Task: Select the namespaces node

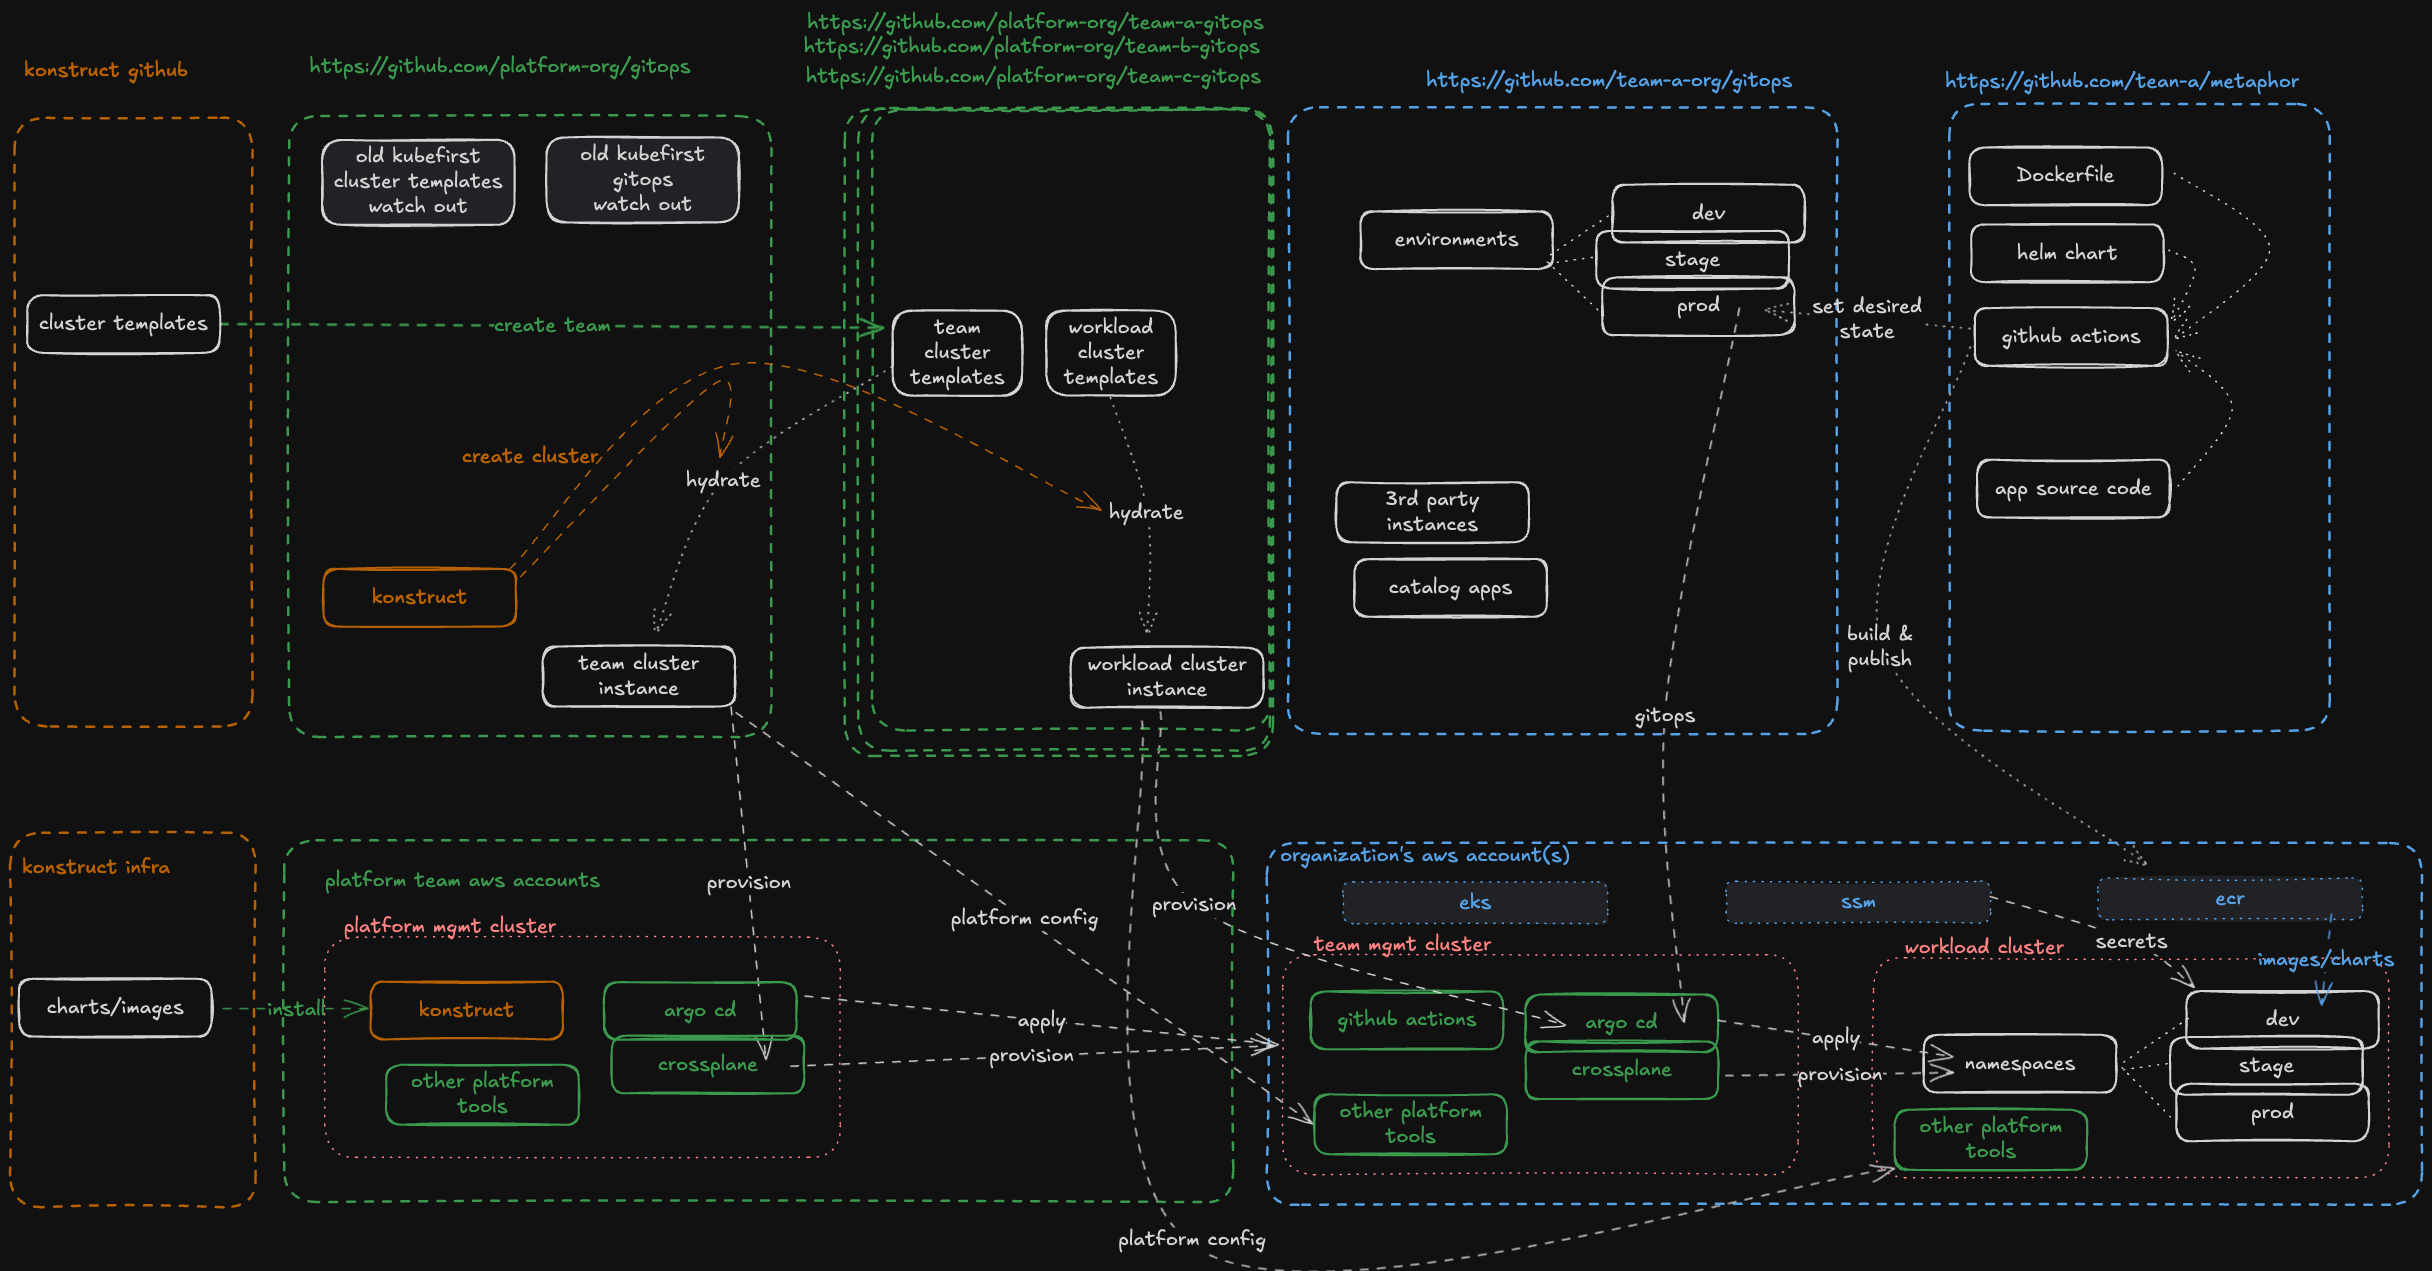Action: pyautogui.click(x=2019, y=1064)
